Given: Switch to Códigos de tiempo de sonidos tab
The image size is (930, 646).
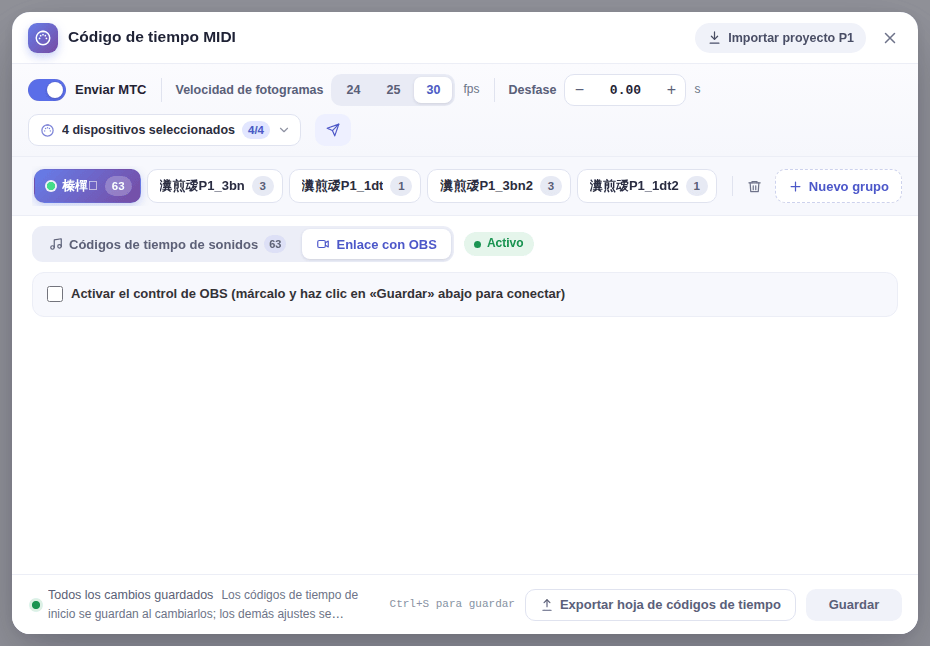Looking at the screenshot, I should pyautogui.click(x=167, y=244).
